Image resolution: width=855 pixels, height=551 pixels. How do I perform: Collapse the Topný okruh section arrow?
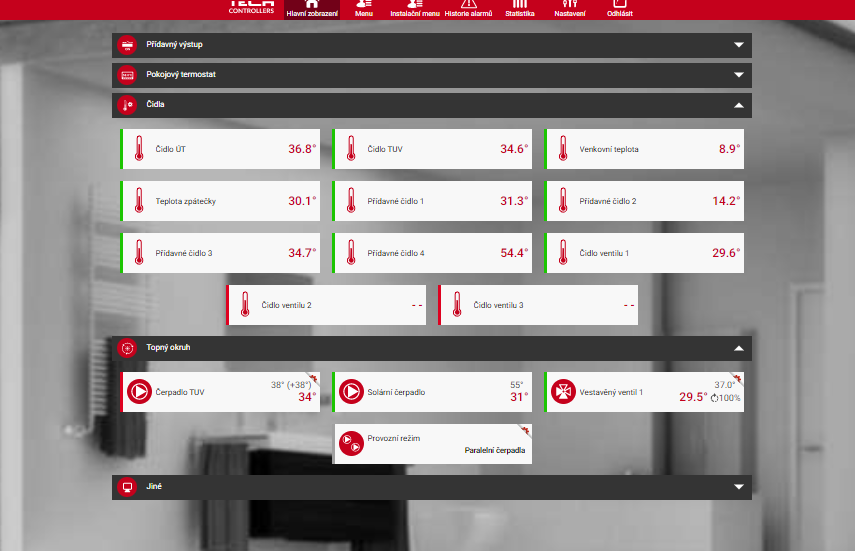coord(739,348)
